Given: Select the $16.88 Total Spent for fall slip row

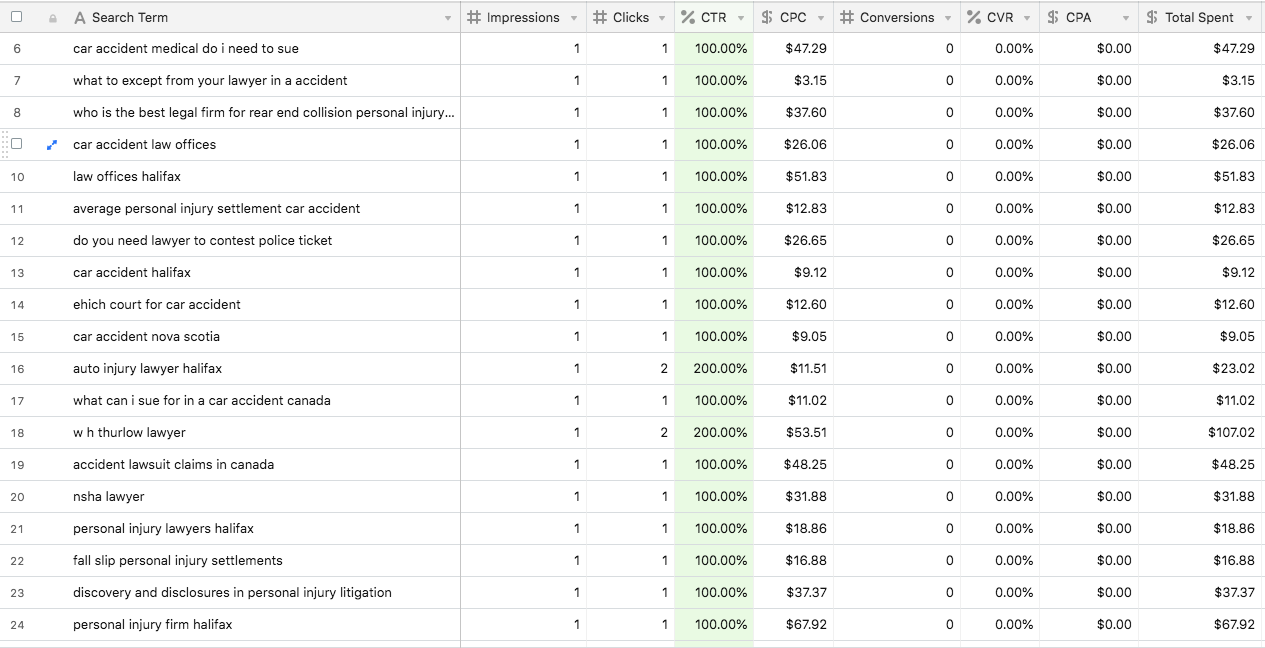Looking at the screenshot, I should click(1201, 560).
